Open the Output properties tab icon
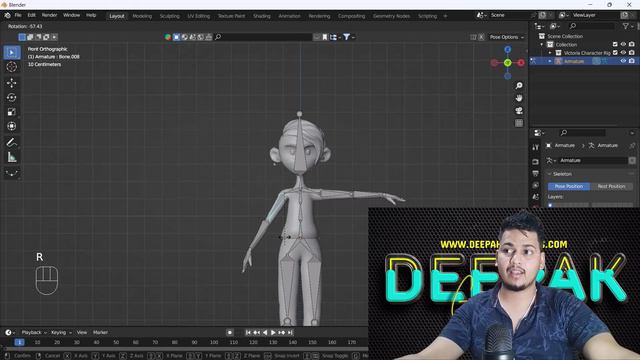Image resolution: width=640 pixels, height=360 pixels. (x=536, y=173)
